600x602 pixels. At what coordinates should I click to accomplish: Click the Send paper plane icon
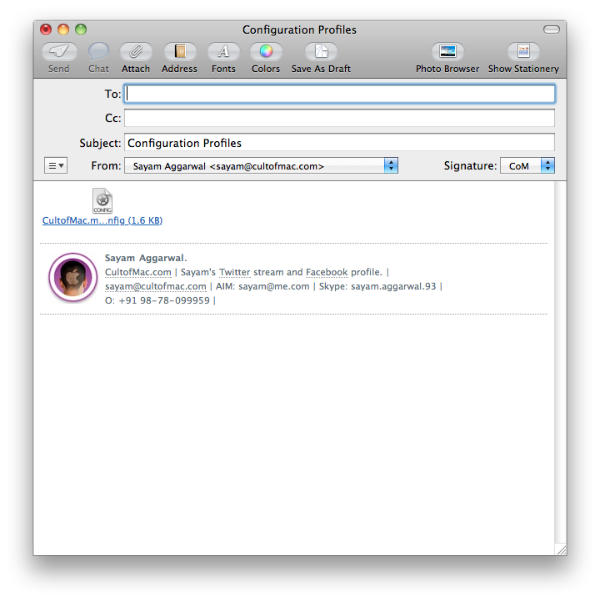59,51
